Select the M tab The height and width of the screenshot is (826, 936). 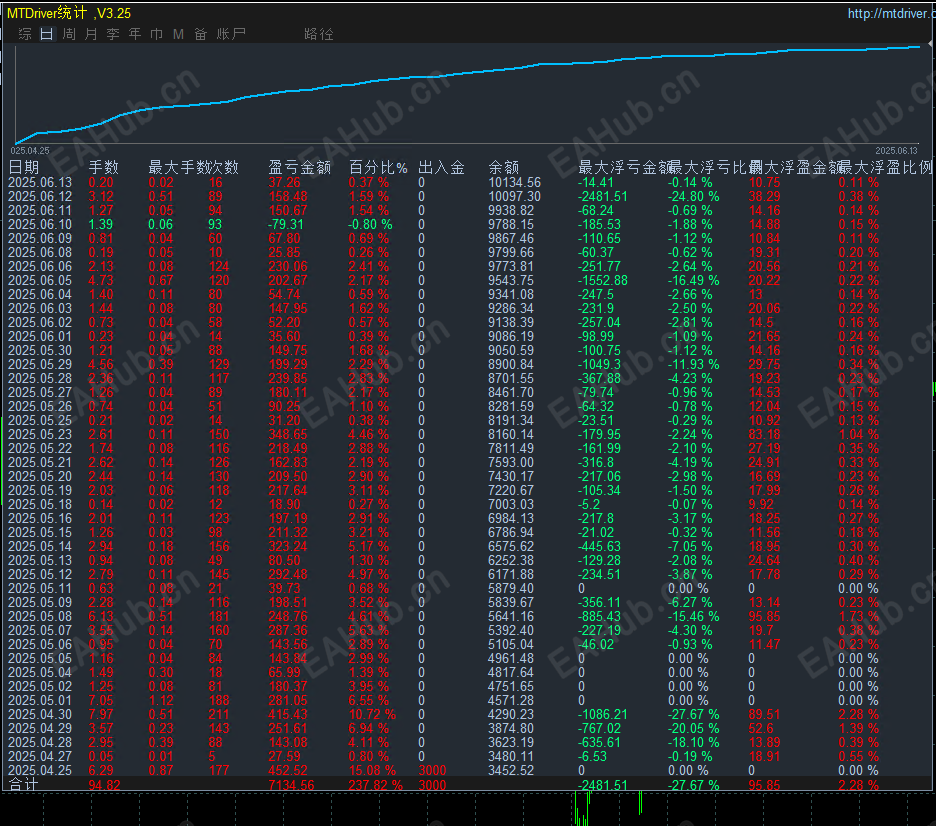(178, 34)
